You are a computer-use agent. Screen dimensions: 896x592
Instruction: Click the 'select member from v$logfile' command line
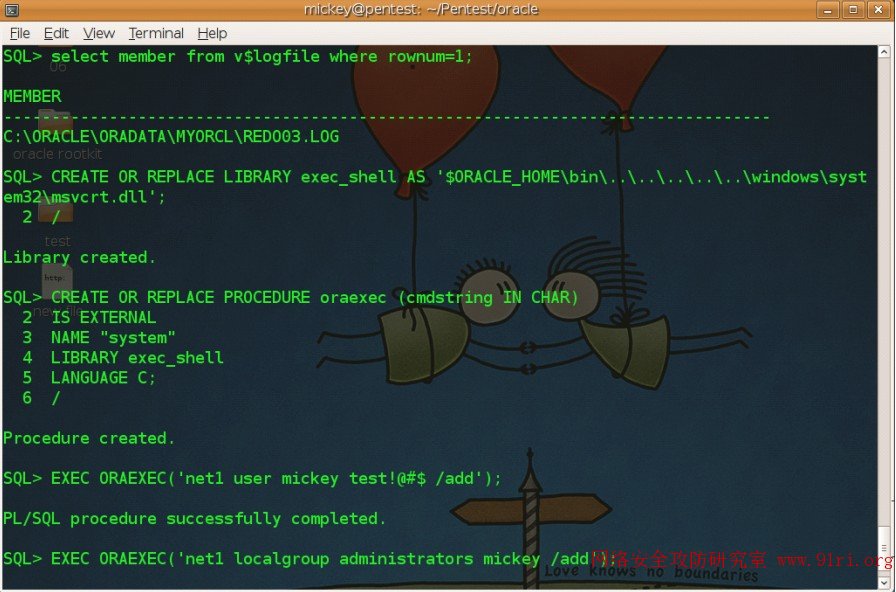(x=238, y=57)
